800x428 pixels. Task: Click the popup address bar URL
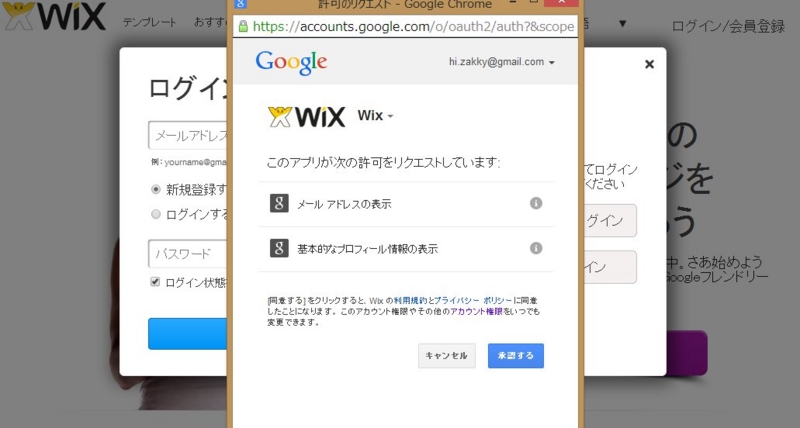pyautogui.click(x=413, y=27)
